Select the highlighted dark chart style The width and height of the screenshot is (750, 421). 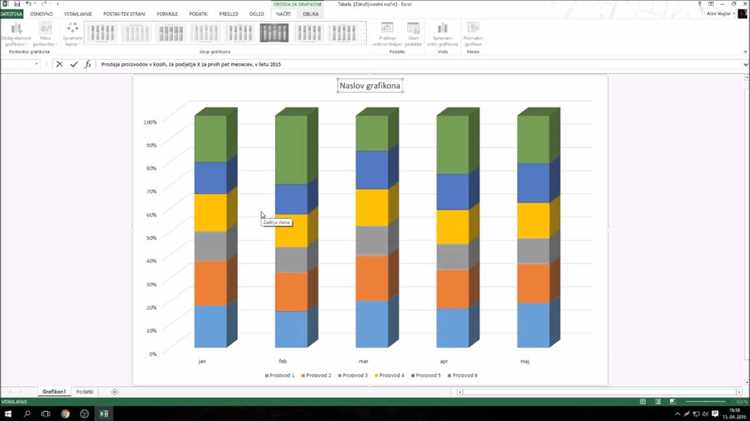[274, 33]
